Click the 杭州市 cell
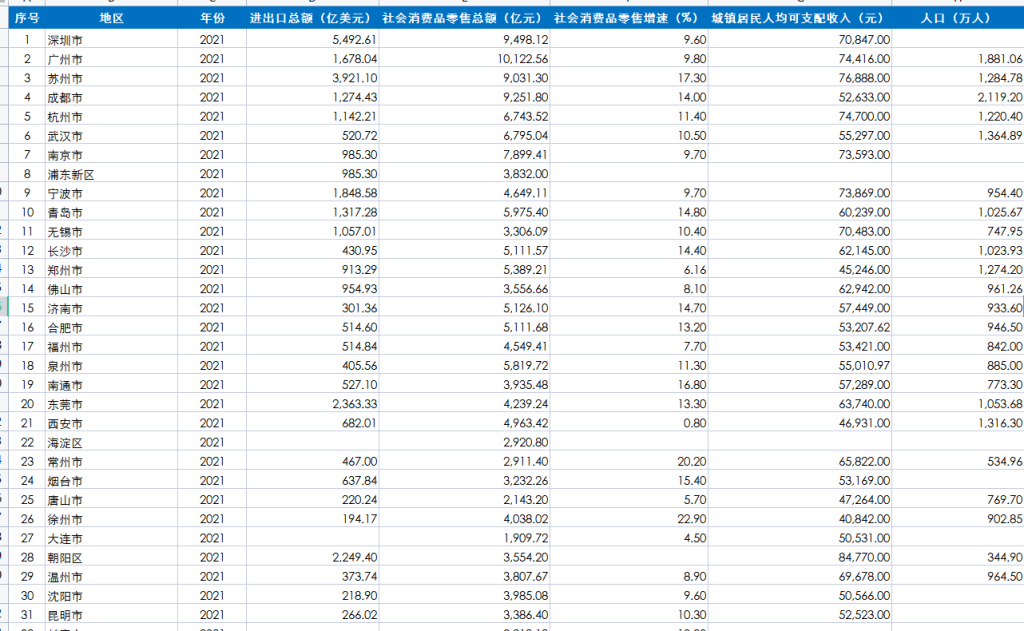The height and width of the screenshot is (631, 1024). click(x=111, y=116)
